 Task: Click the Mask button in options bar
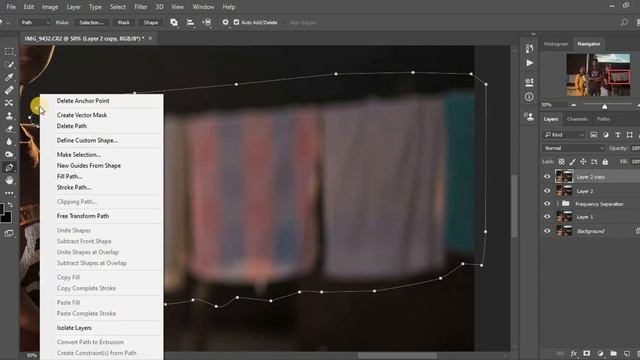[124, 22]
